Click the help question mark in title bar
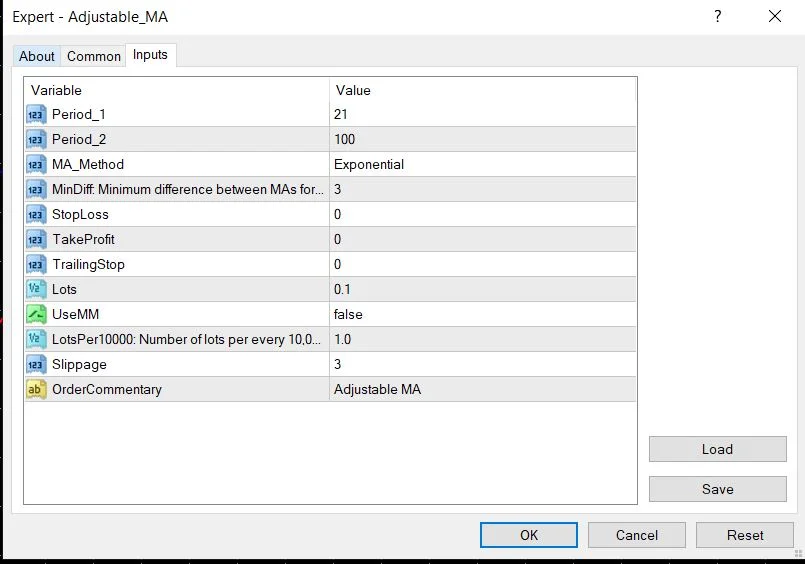This screenshot has height=564, width=805. click(x=717, y=17)
